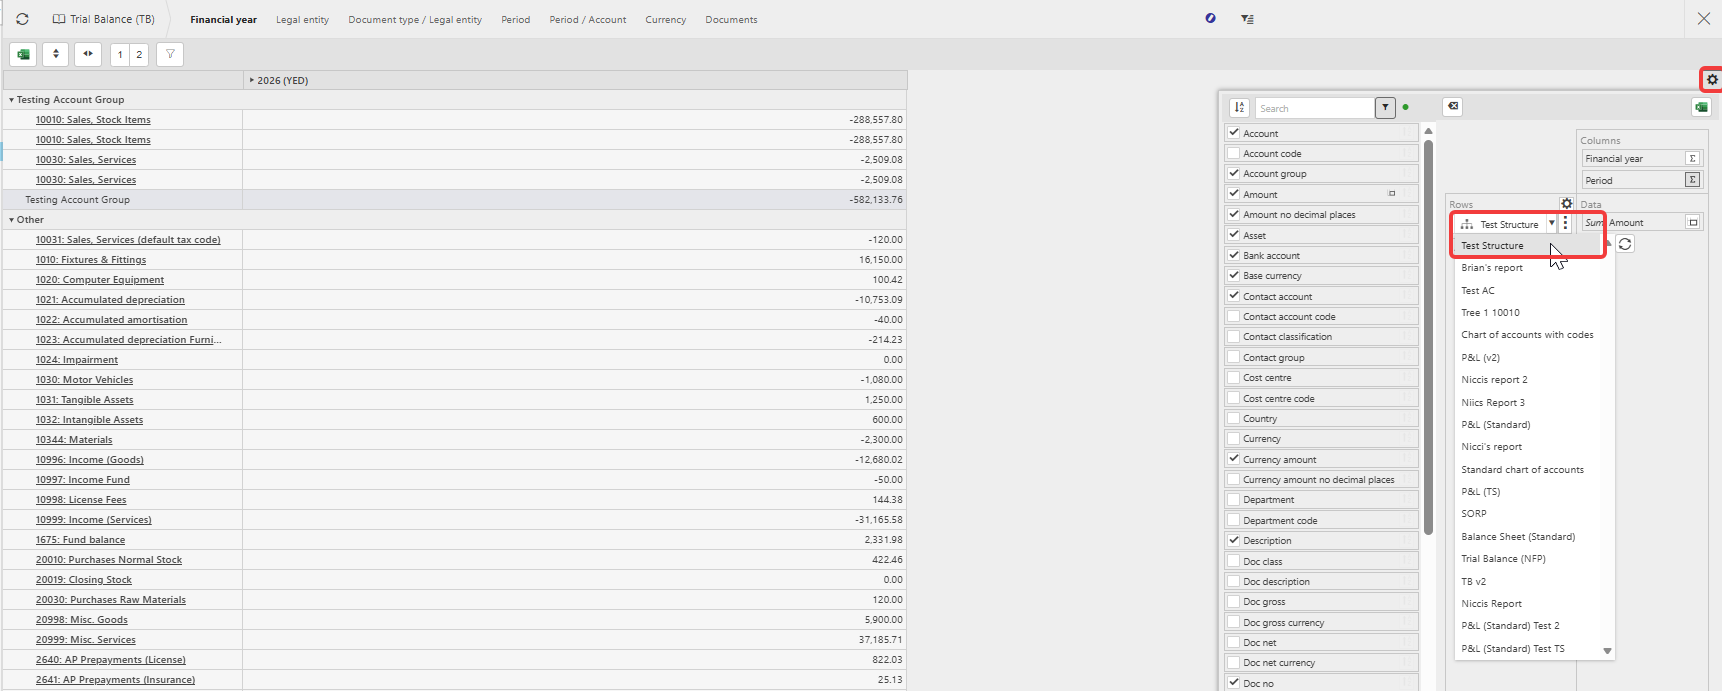Collapse the Testing Account Group row
The image size is (1722, 691).
point(12,100)
